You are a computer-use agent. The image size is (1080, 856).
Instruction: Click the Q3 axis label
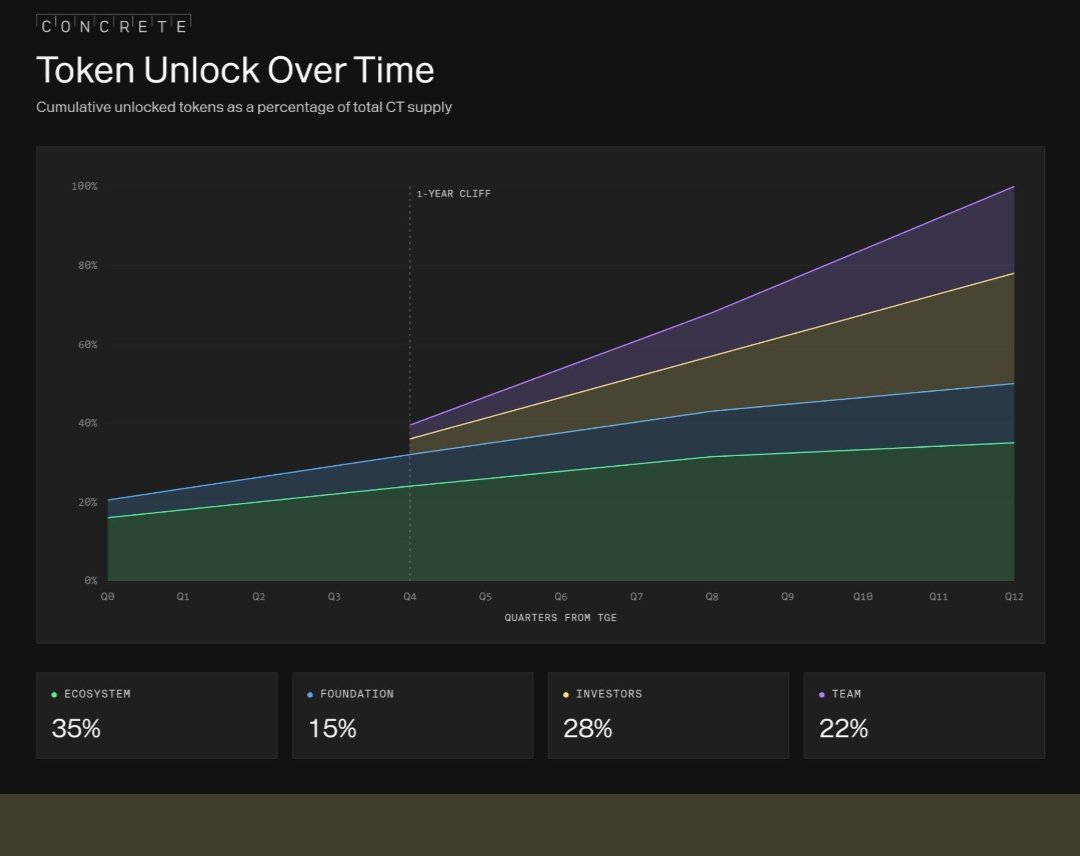334,596
